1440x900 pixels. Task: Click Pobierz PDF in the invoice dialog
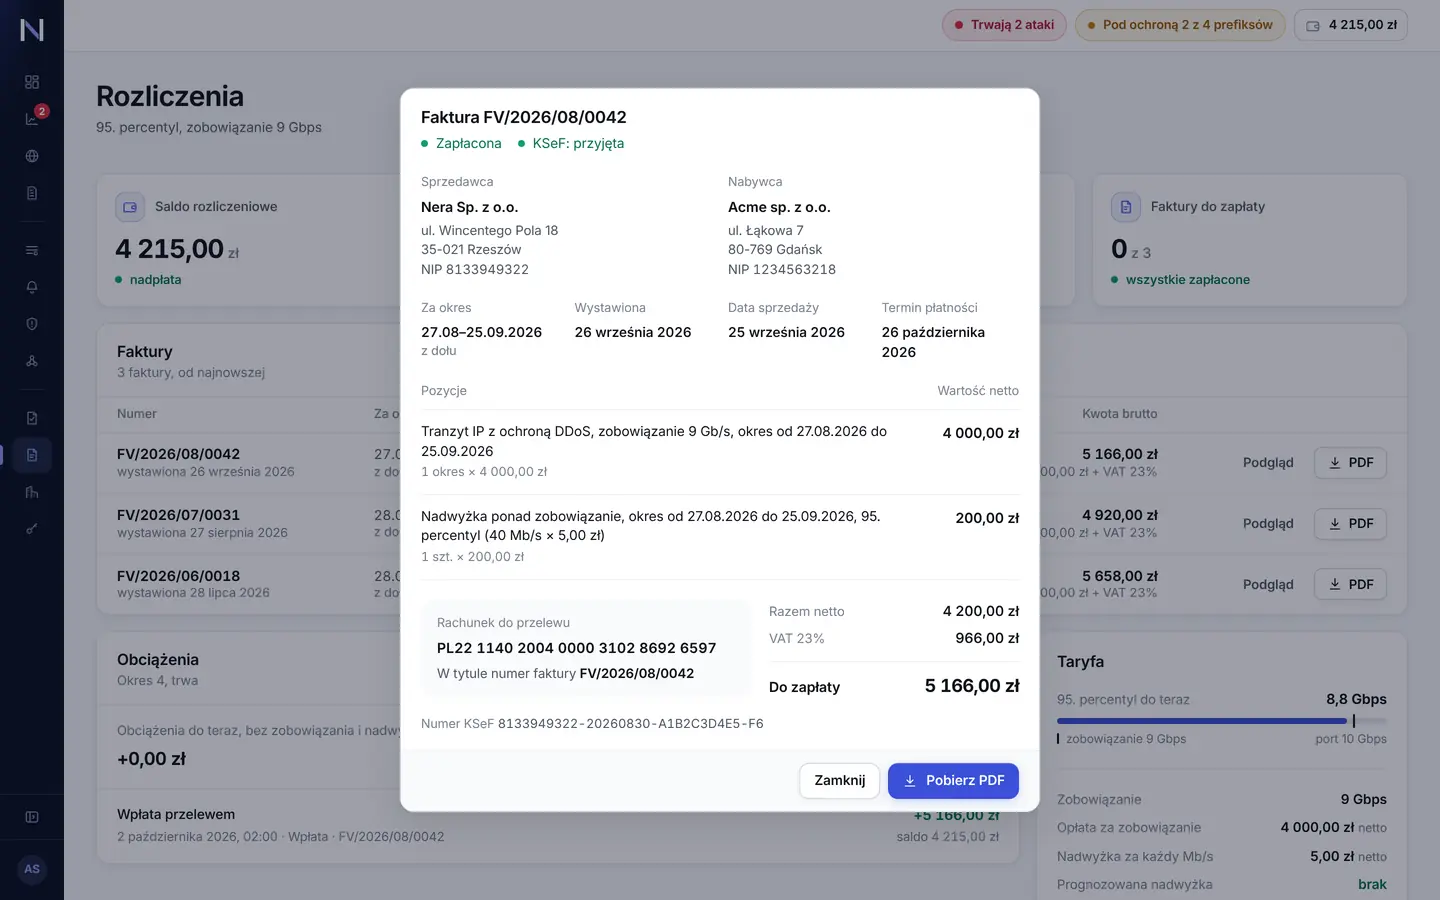click(953, 781)
